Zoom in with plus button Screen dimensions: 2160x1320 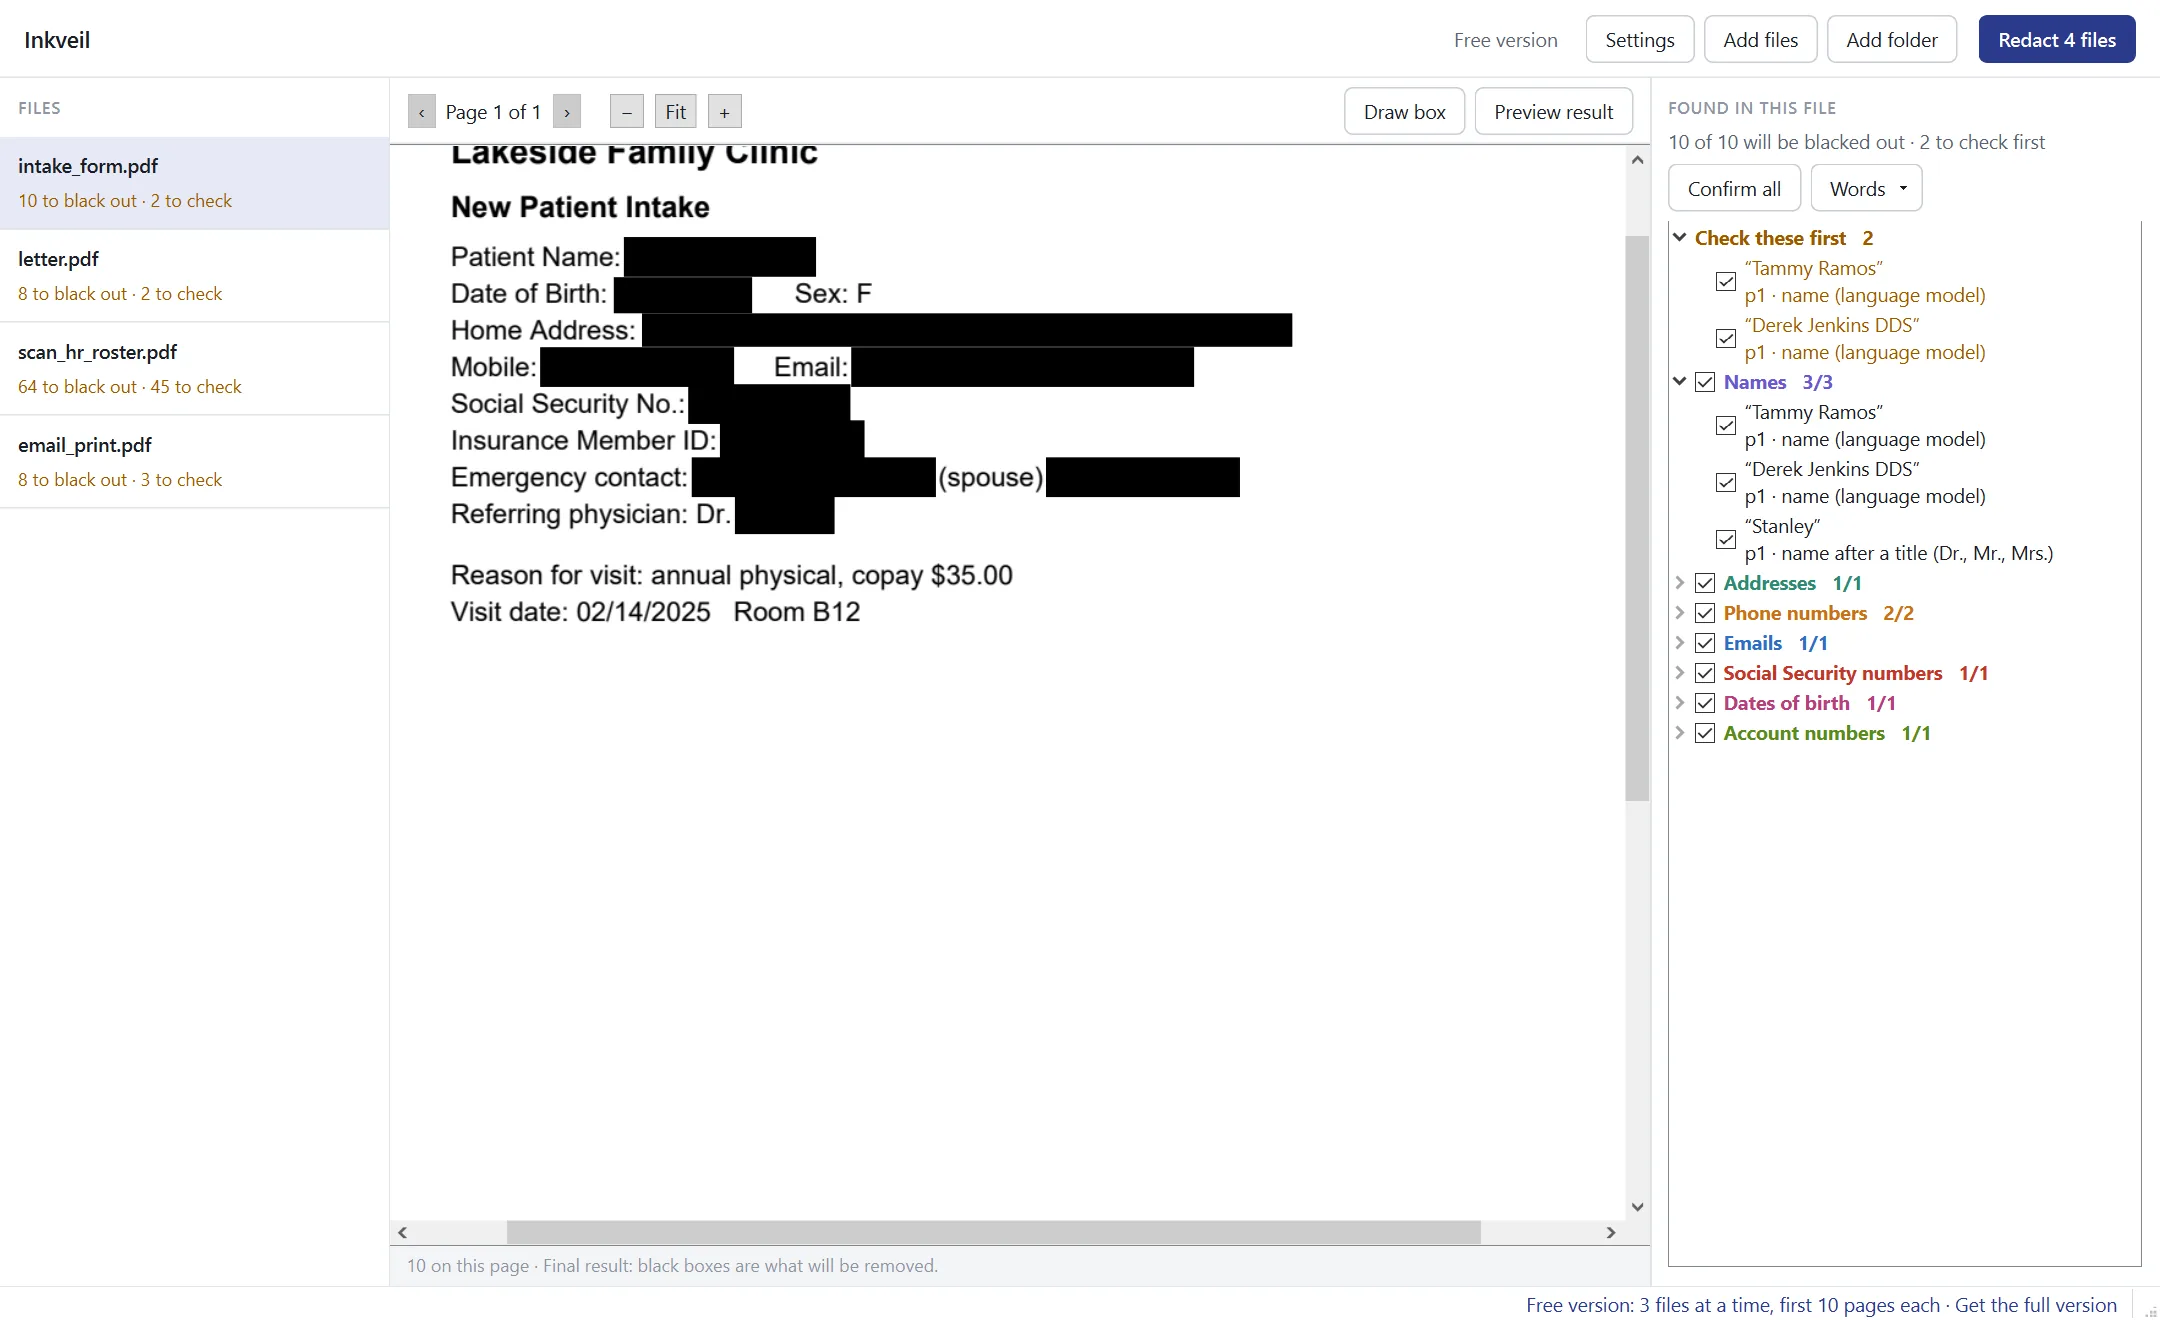[x=725, y=112]
